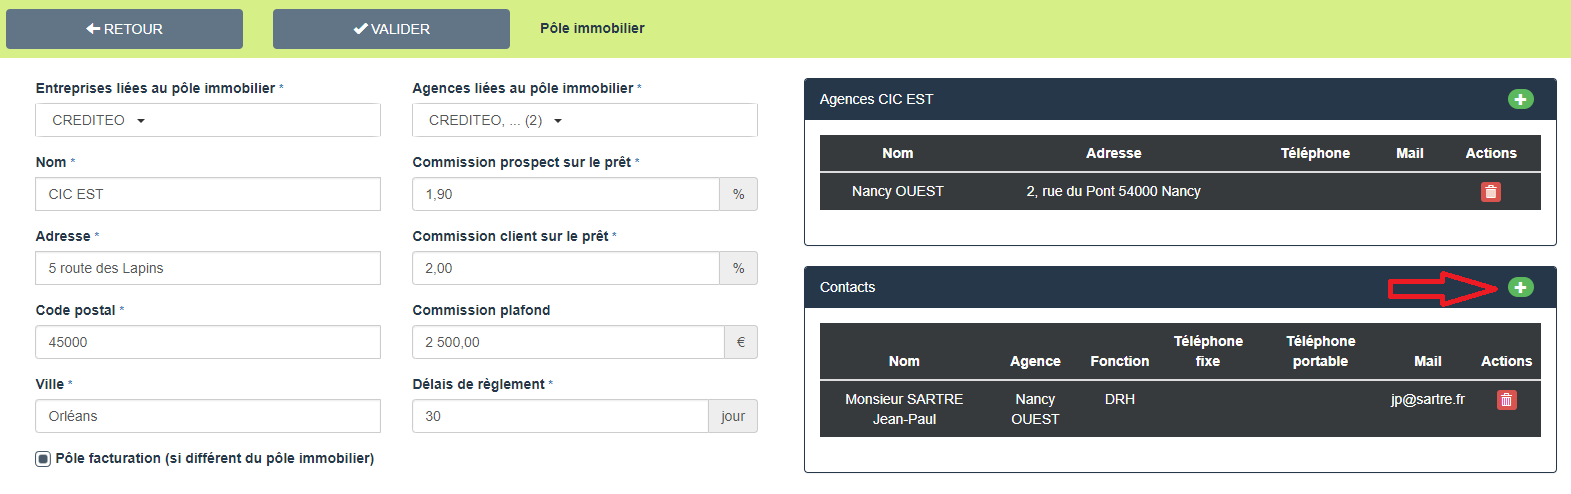Add a new agency to CIC EST
The width and height of the screenshot is (1571, 494).
click(1520, 99)
